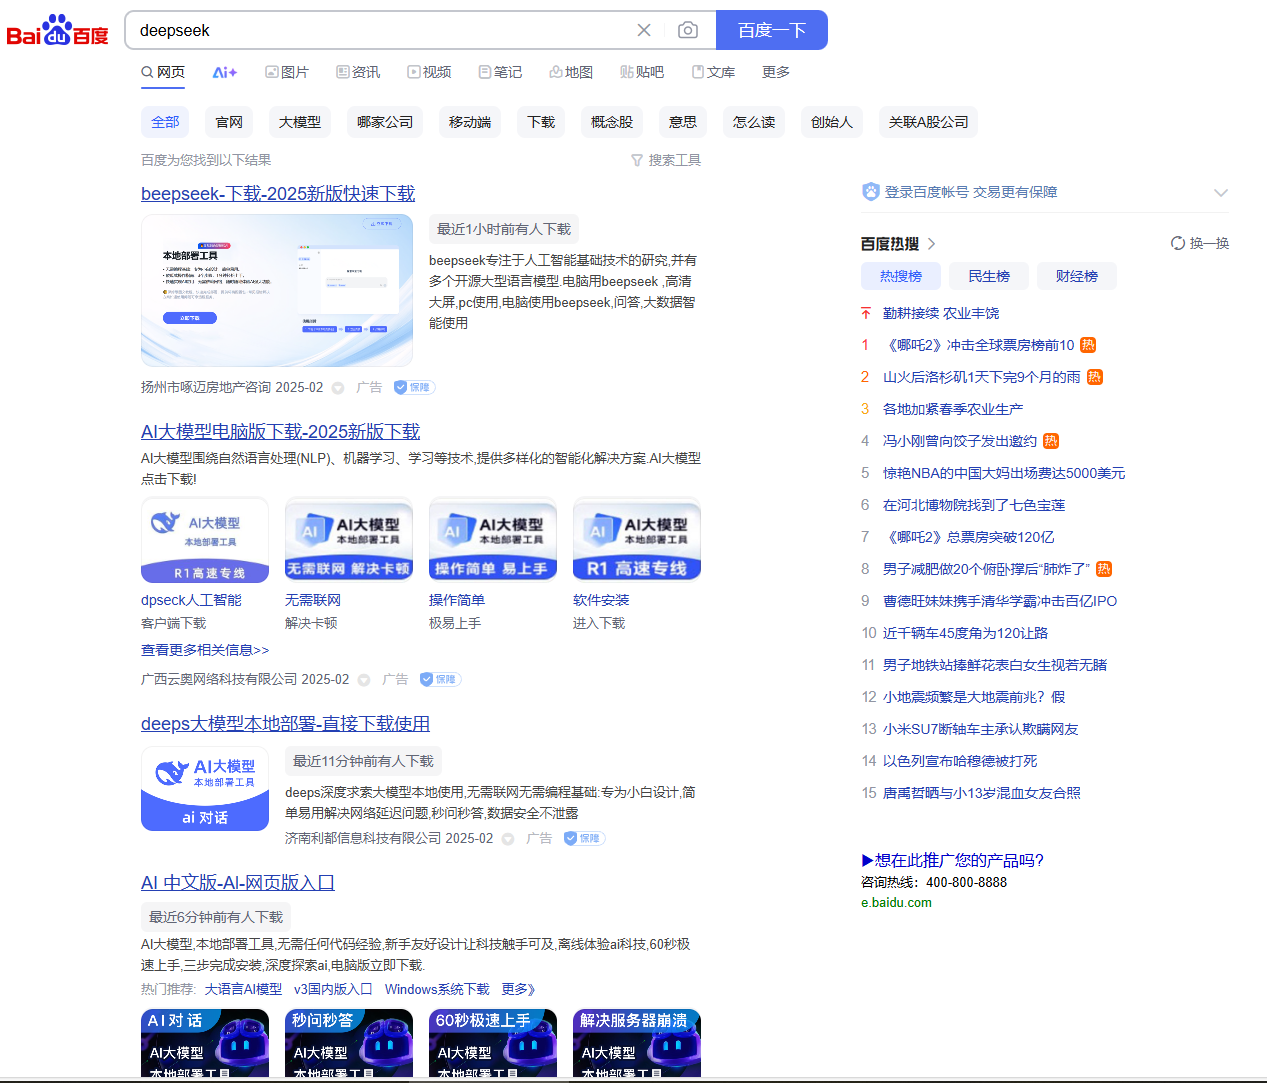Image resolution: width=1267 pixels, height=1083 pixels.
Task: Open camera image search icon
Action: pyautogui.click(x=688, y=30)
